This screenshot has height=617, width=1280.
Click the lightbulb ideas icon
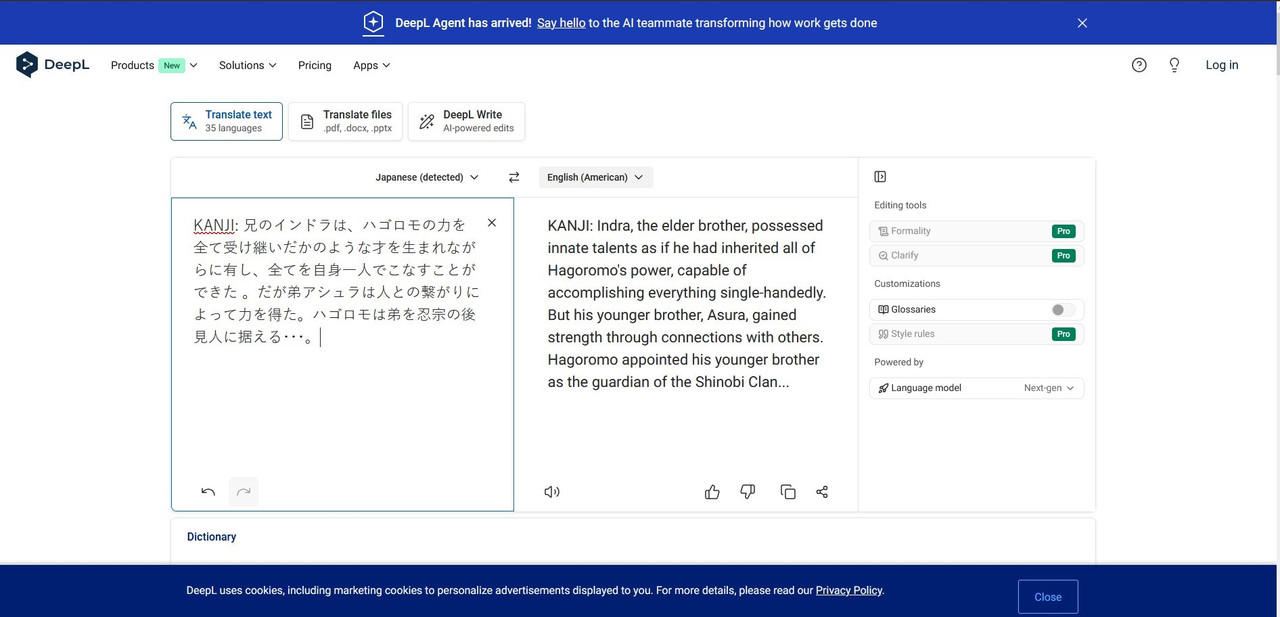[x=1174, y=65]
